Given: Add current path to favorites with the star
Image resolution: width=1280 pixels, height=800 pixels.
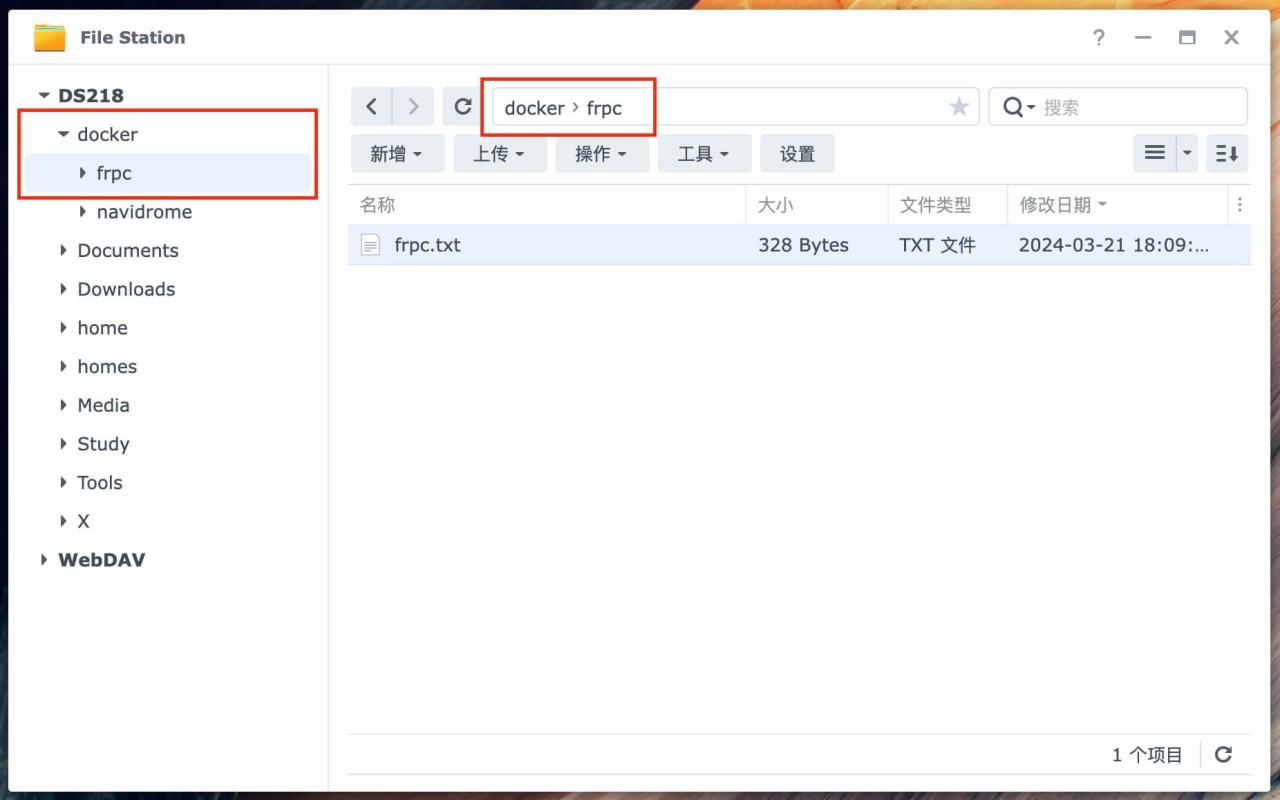Looking at the screenshot, I should tap(959, 107).
